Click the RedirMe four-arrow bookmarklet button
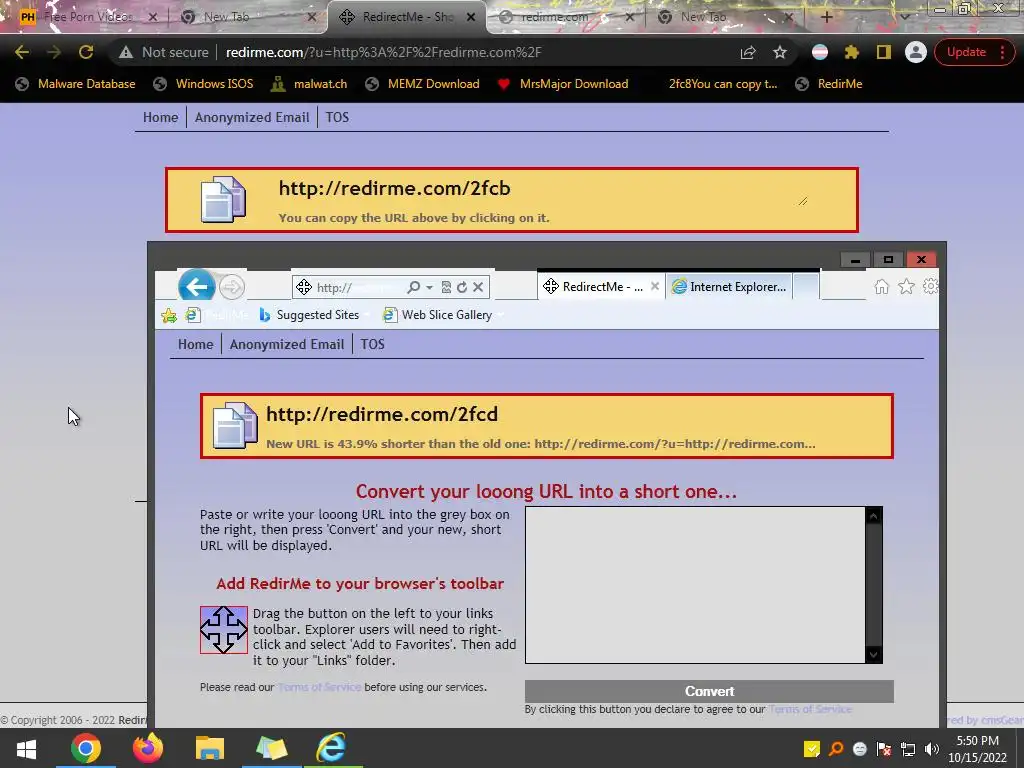This screenshot has height=768, width=1024. pos(224,630)
